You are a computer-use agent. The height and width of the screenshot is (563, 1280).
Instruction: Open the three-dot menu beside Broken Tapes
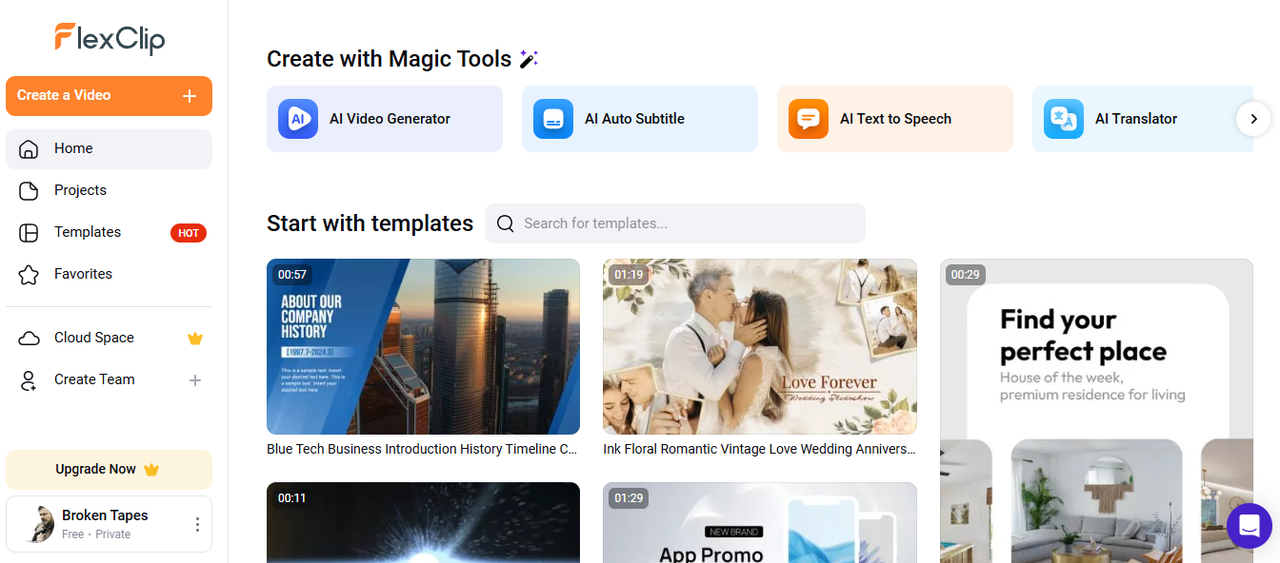pyautogui.click(x=197, y=524)
